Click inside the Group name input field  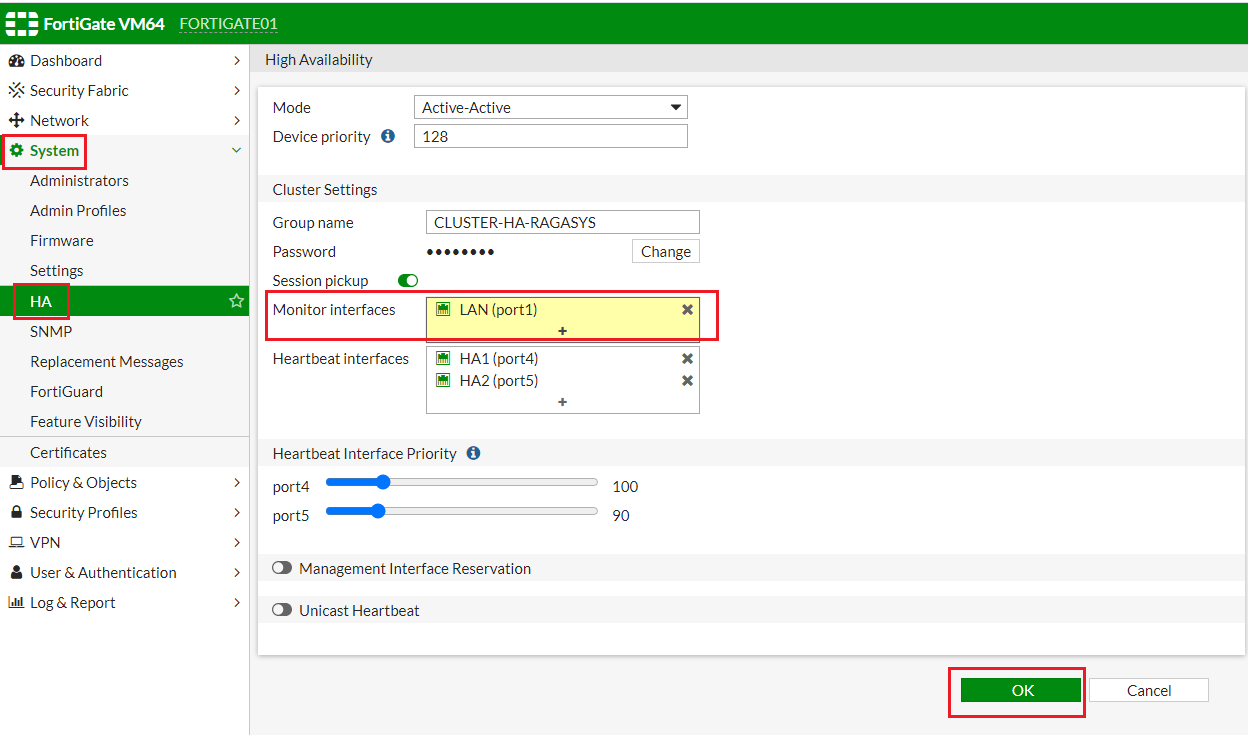point(562,221)
